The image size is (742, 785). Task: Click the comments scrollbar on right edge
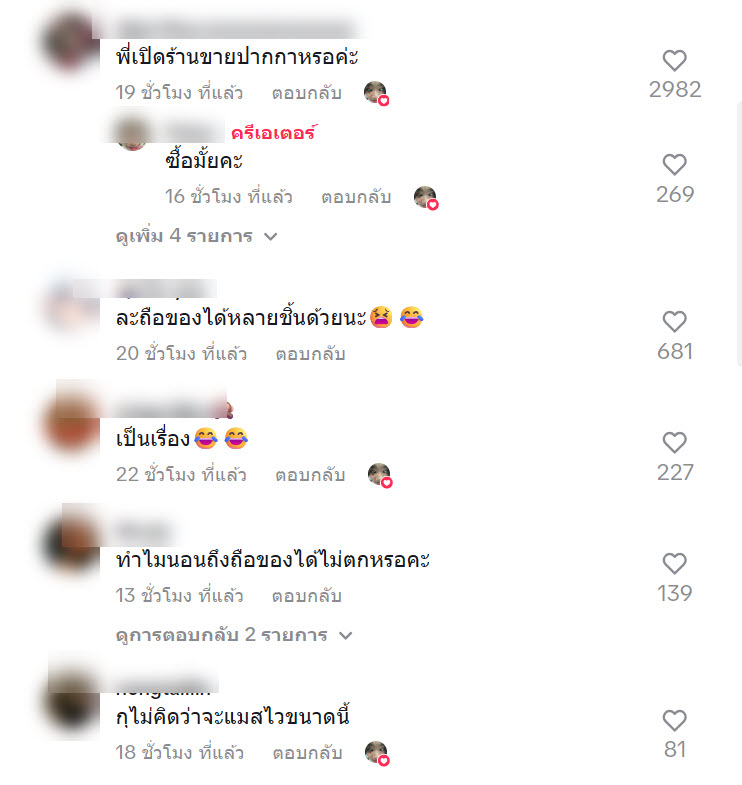click(739, 234)
